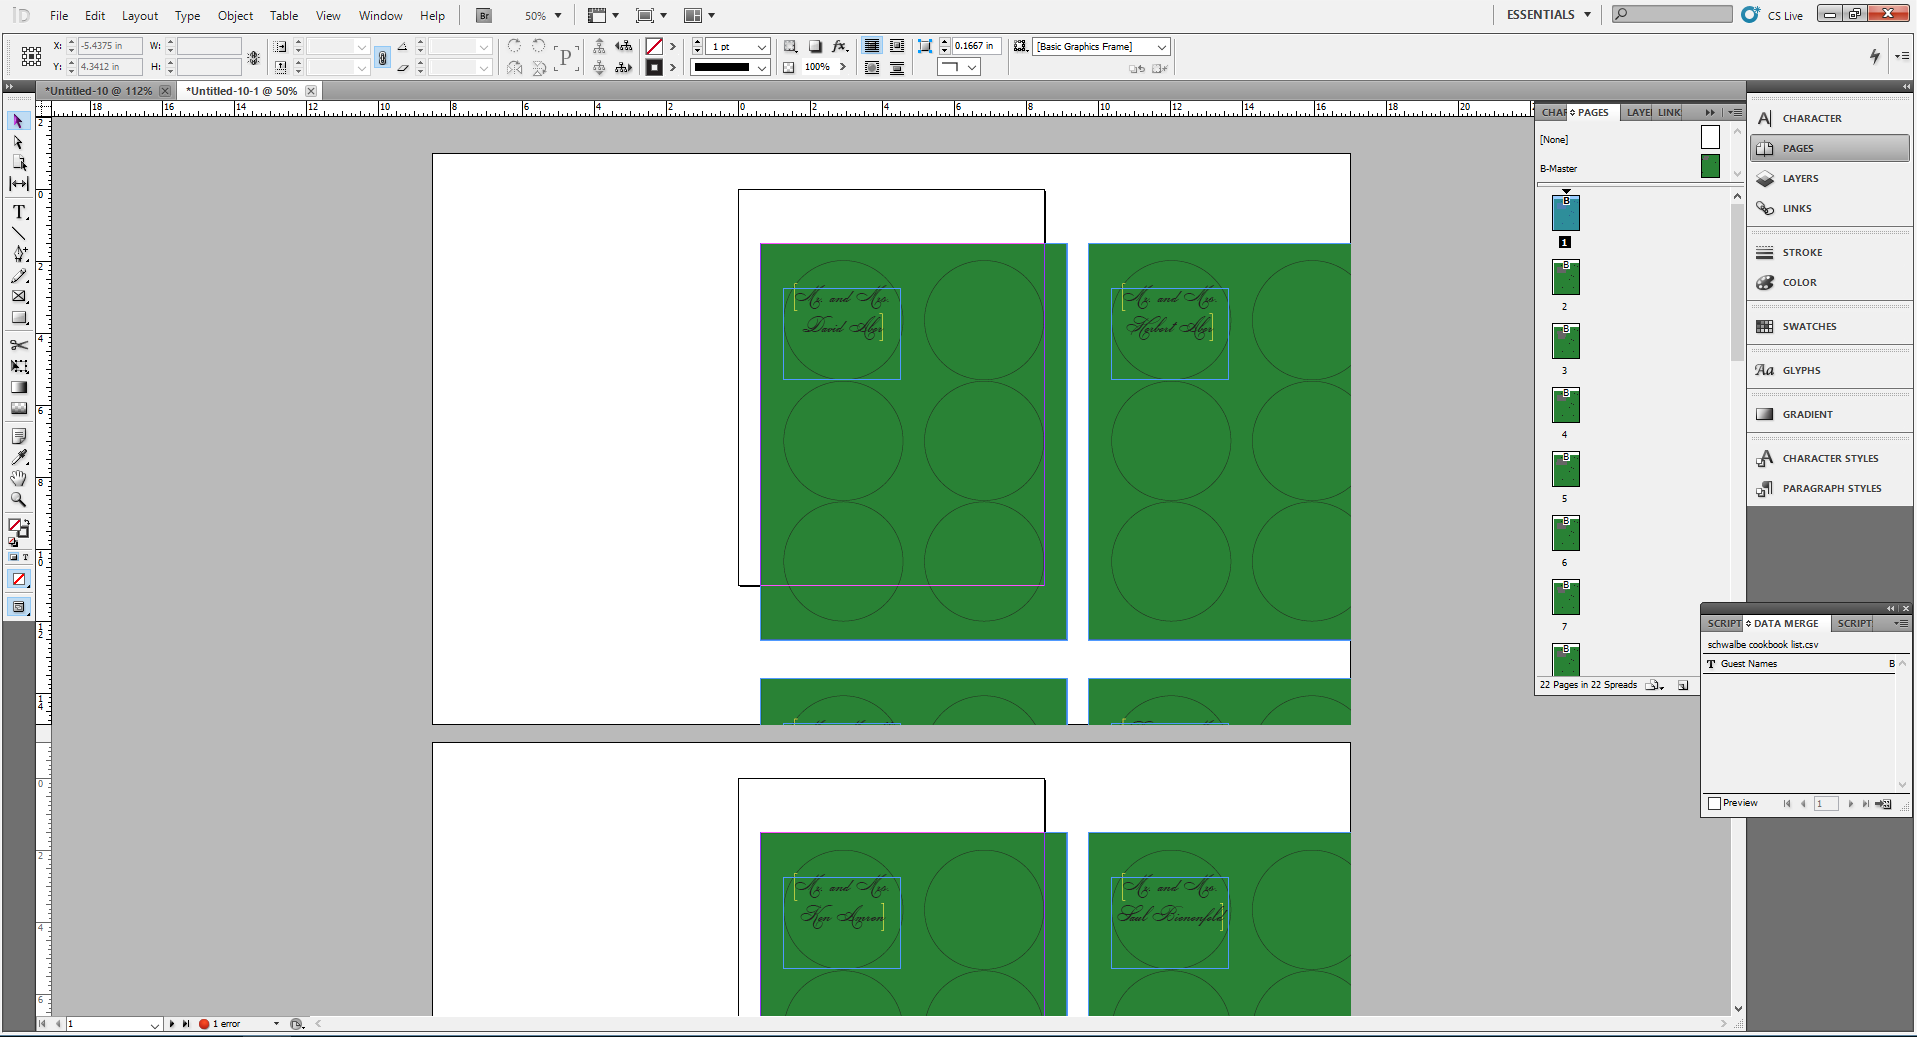Click the drop shadow icon
The height and width of the screenshot is (1037, 1917).
pos(815,46)
